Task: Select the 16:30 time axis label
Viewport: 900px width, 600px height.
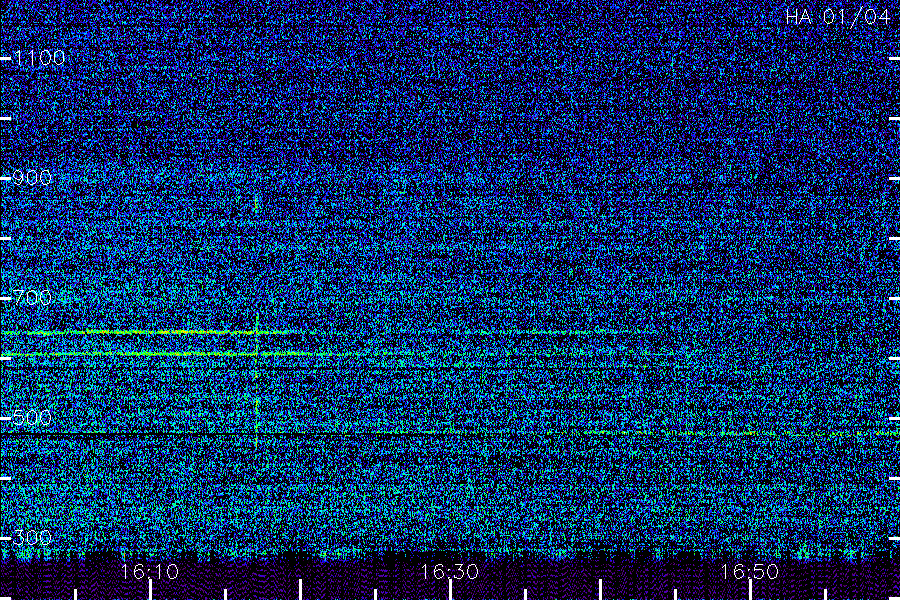Action: point(449,572)
